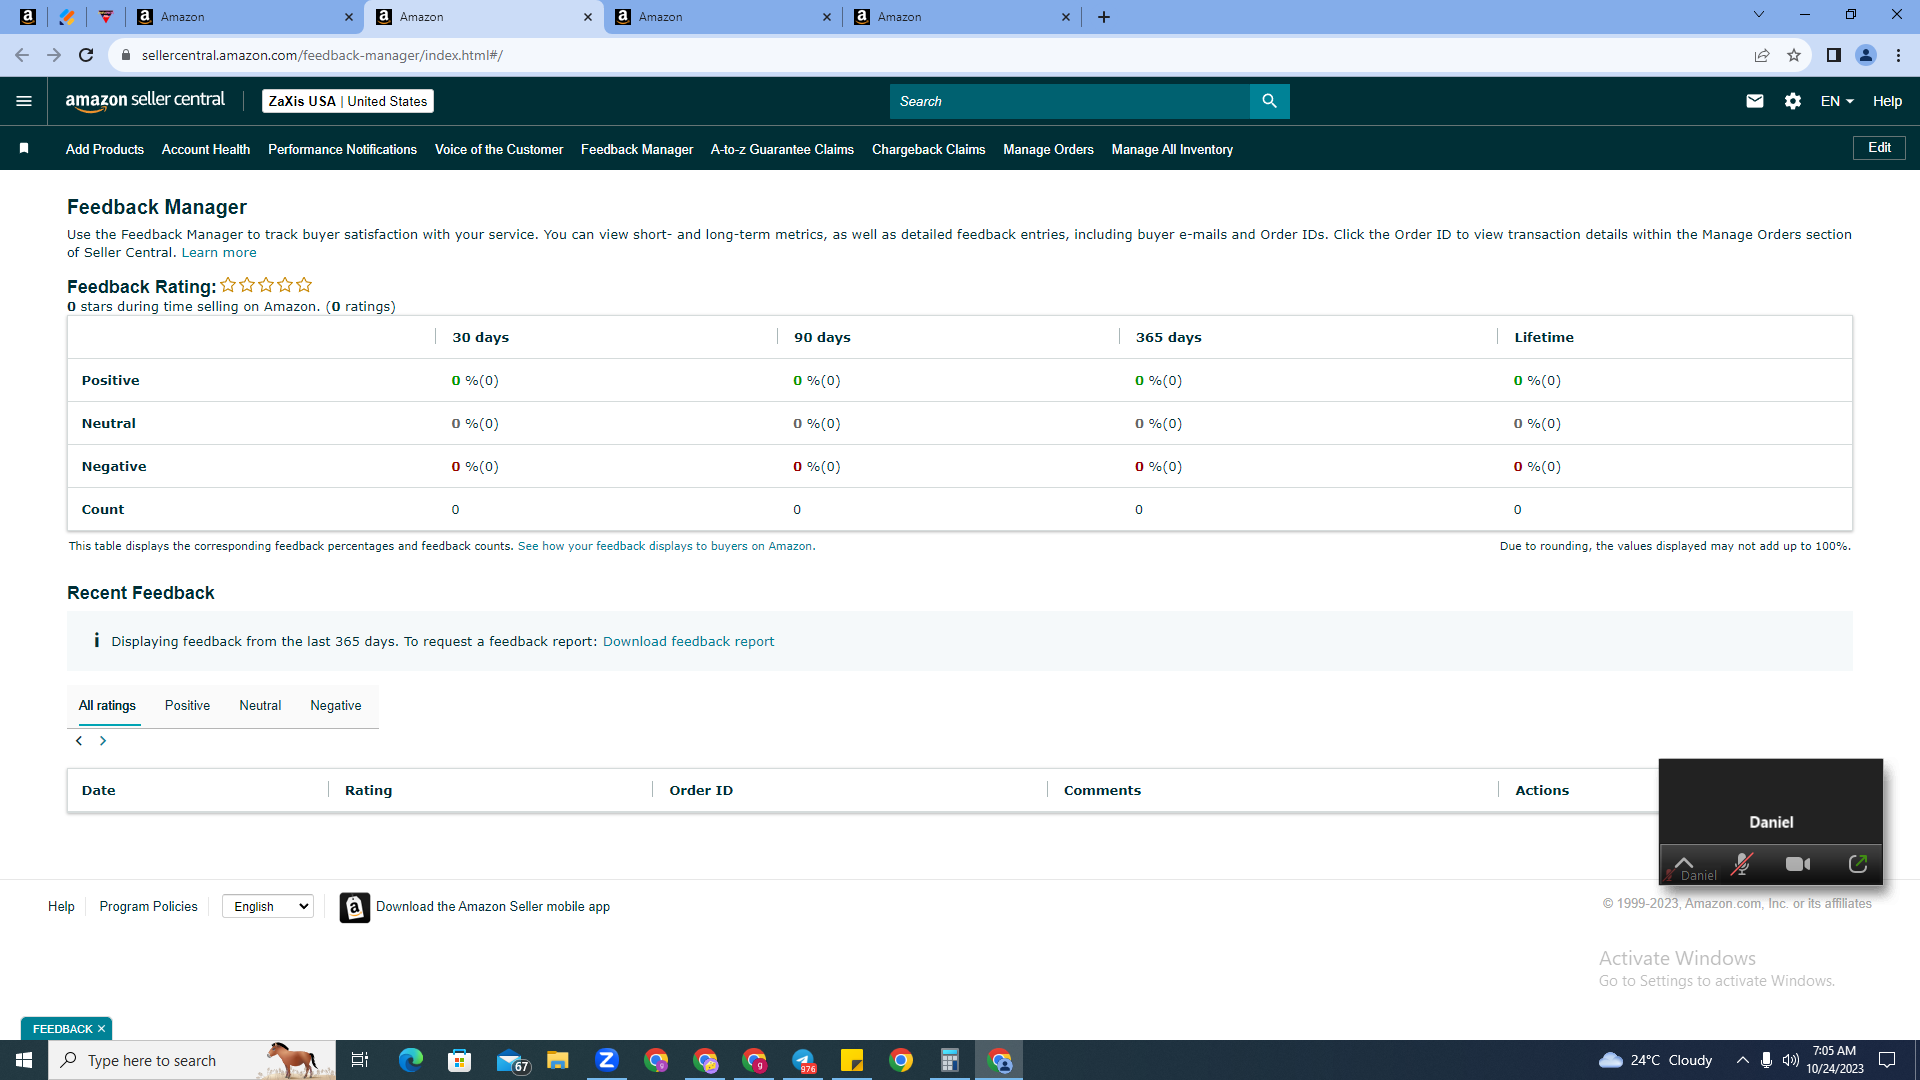
Task: Unmute the microphone in call overlay
Action: (1742, 864)
